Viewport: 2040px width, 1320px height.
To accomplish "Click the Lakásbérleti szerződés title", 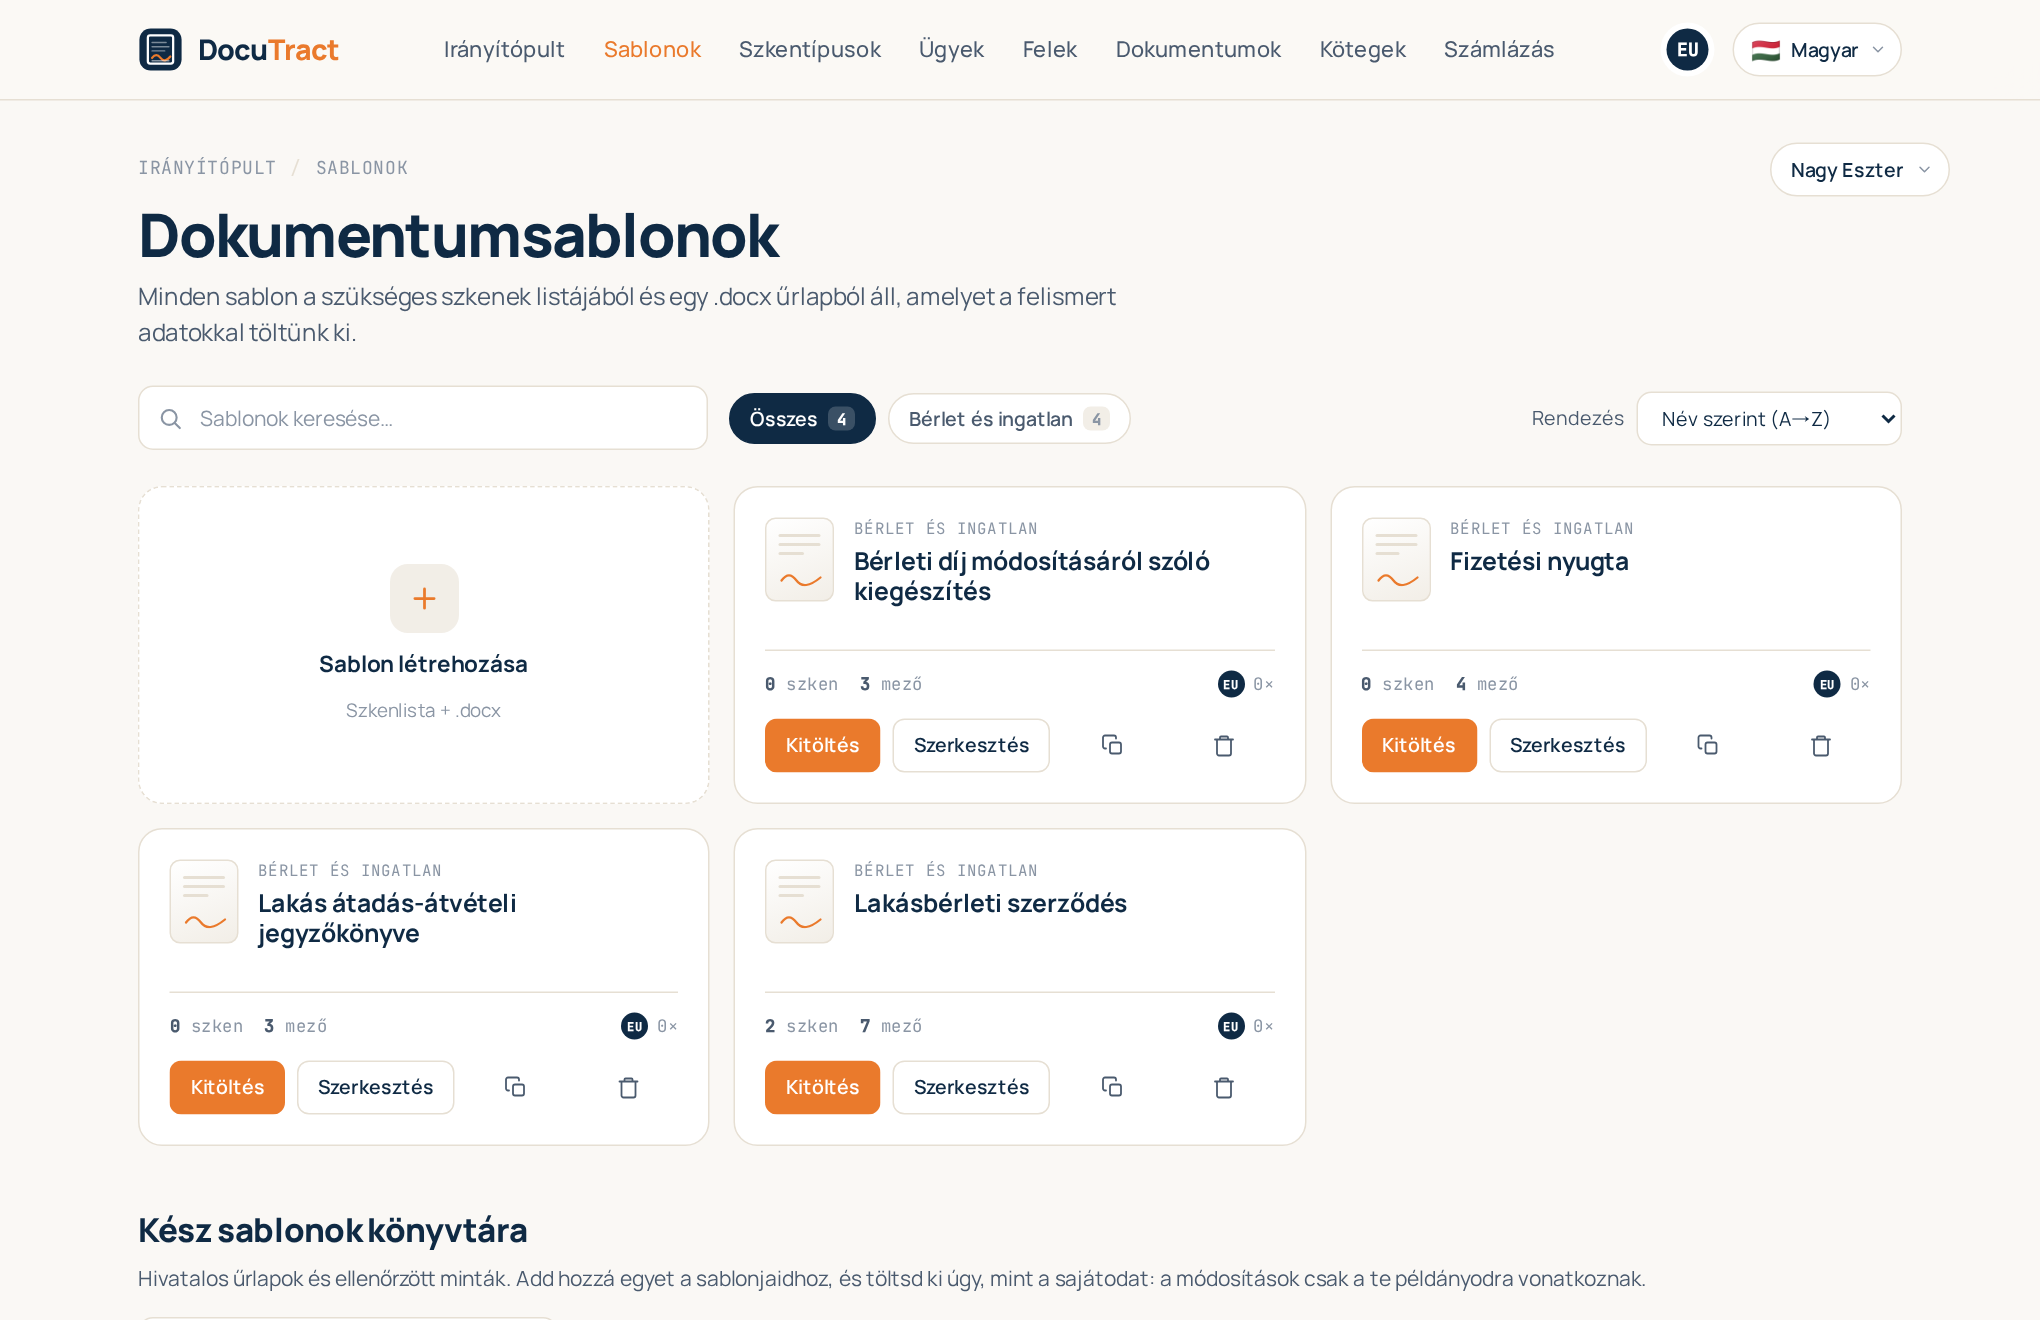I will click(x=990, y=903).
